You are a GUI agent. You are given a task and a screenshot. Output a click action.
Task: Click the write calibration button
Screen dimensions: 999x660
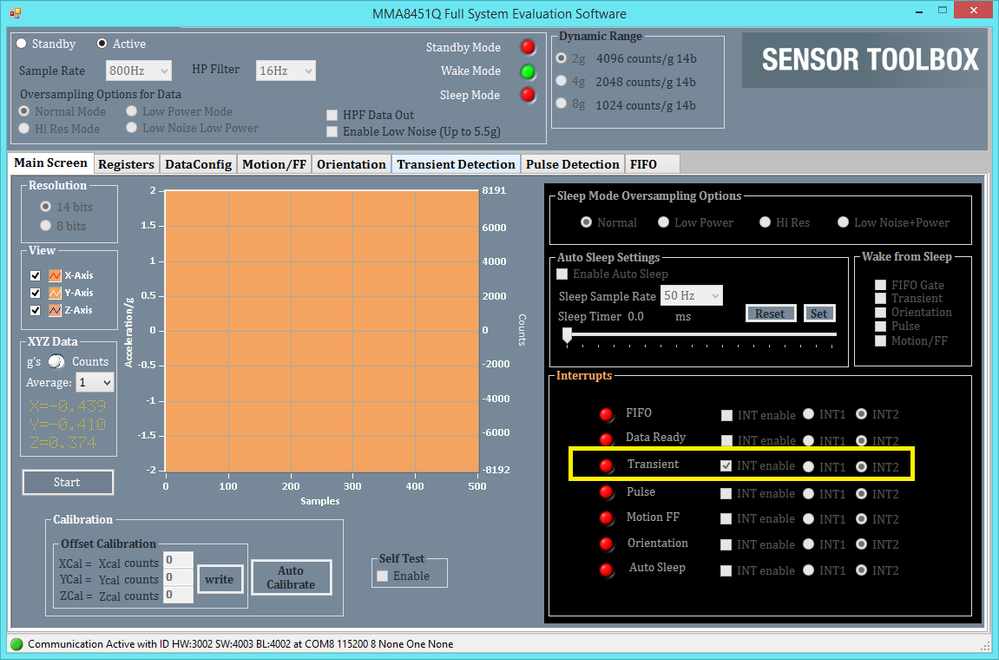tap(219, 579)
